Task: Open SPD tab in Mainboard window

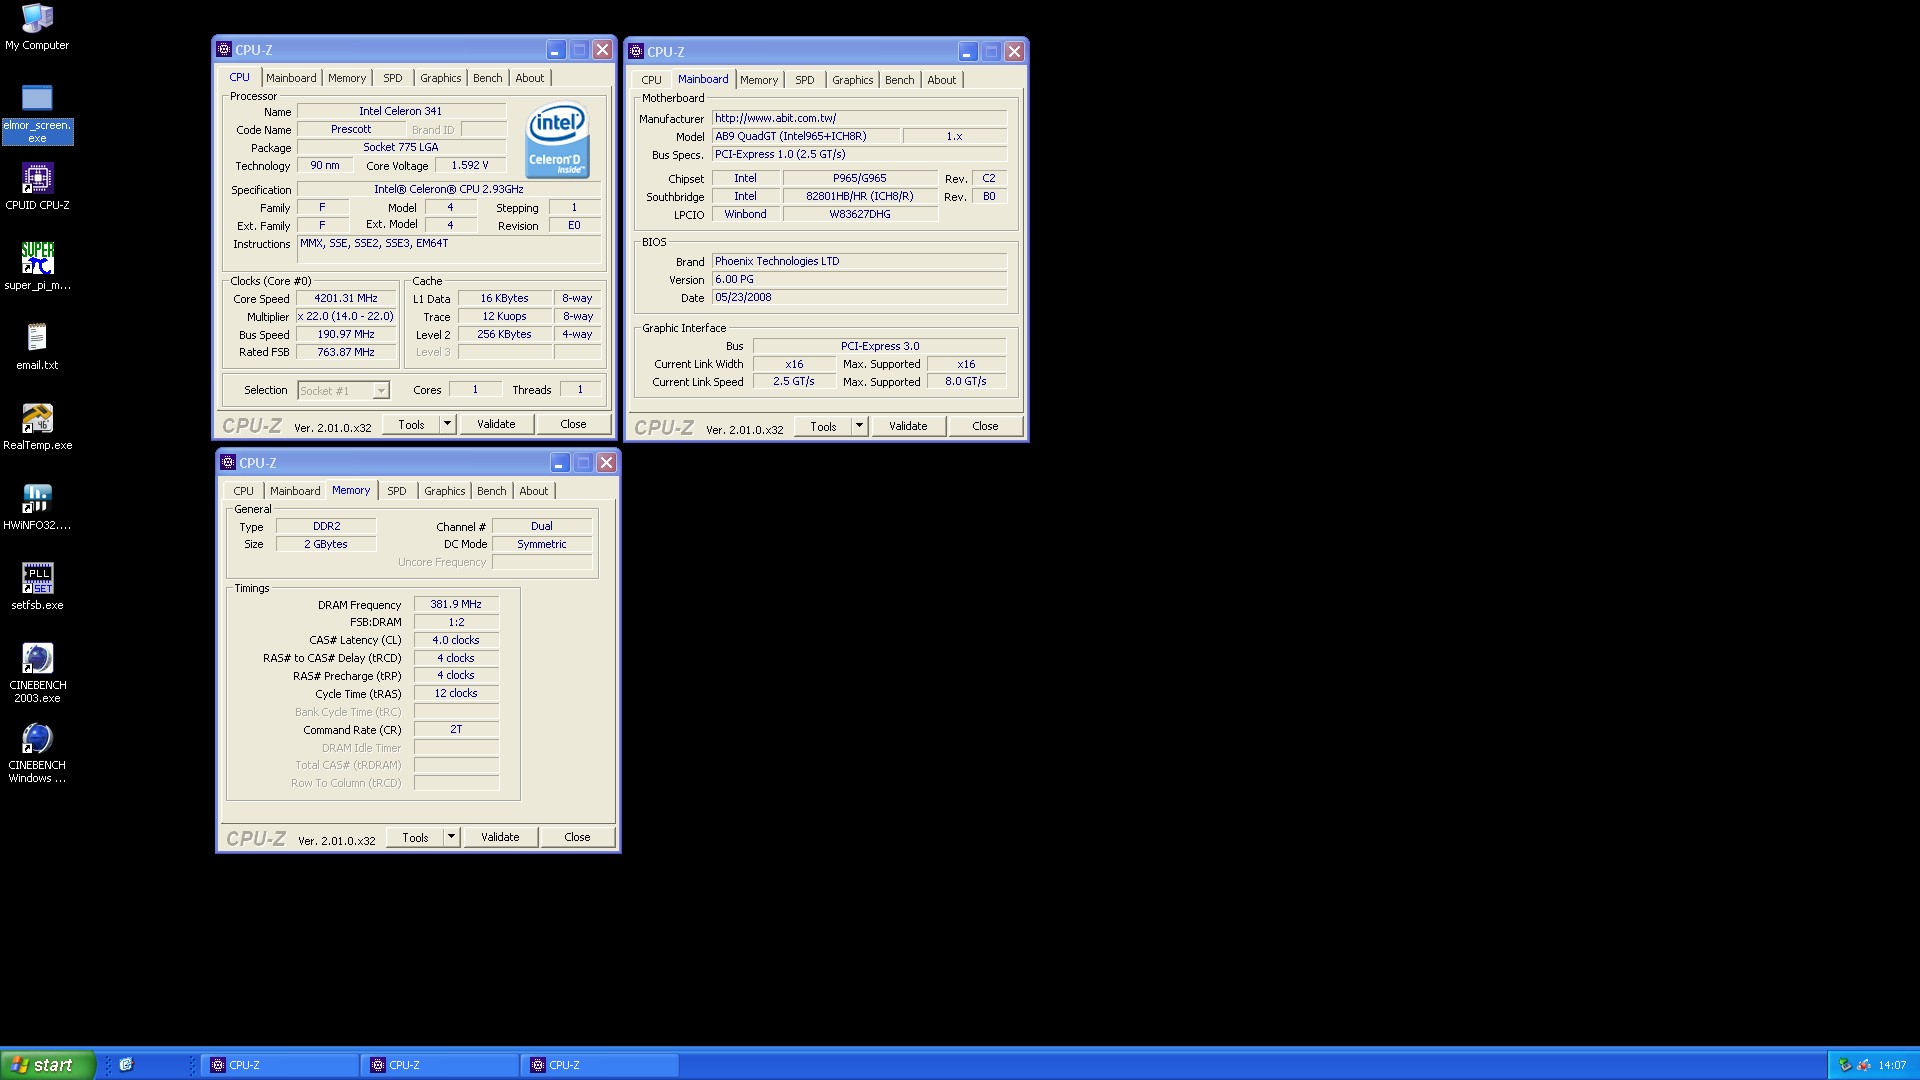Action: coord(805,80)
